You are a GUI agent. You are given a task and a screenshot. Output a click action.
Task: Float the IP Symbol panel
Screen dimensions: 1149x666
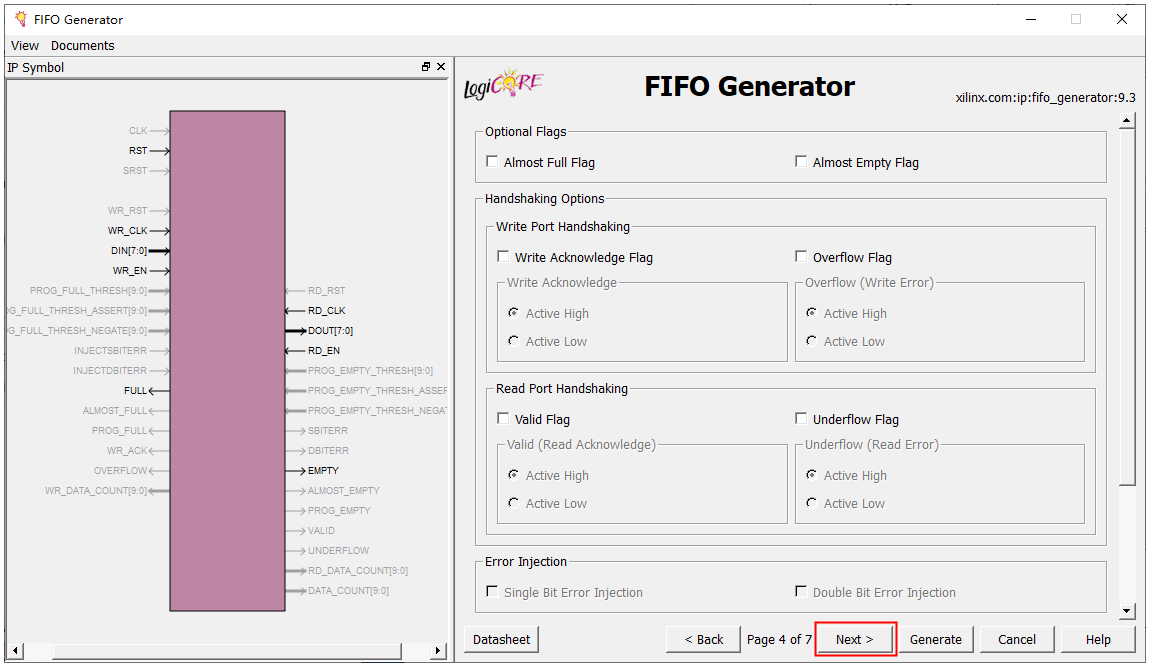tap(426, 67)
